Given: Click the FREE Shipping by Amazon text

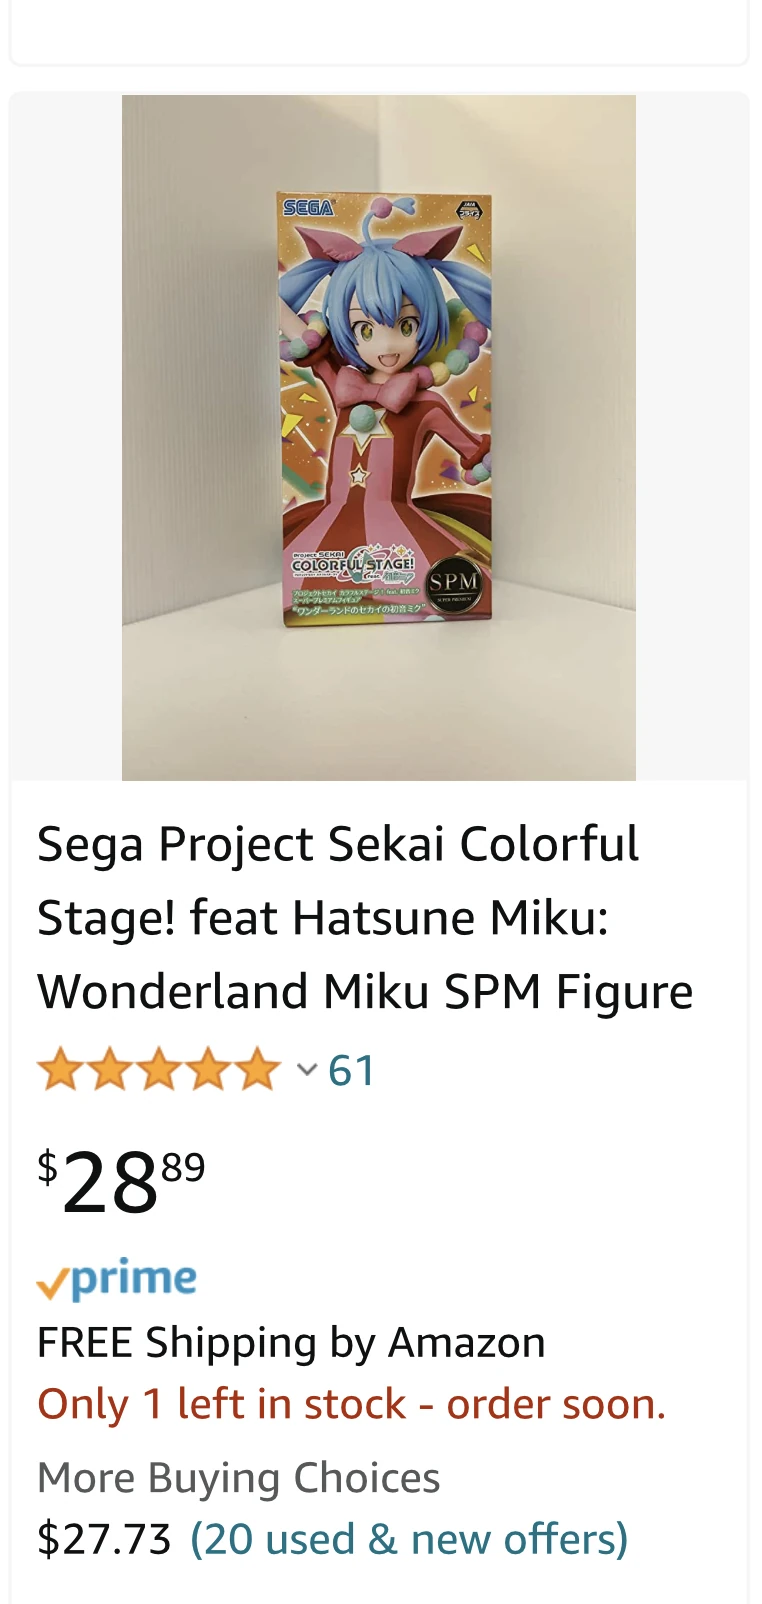Looking at the screenshot, I should [291, 1342].
